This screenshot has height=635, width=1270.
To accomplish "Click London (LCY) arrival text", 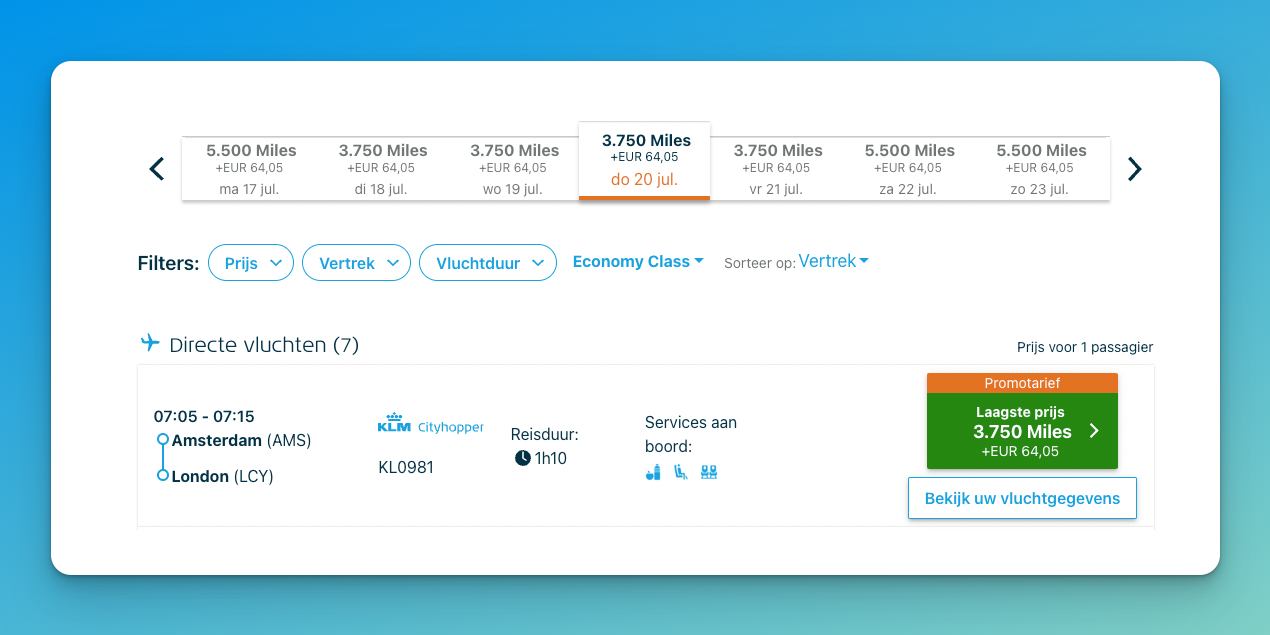I will tap(222, 476).
